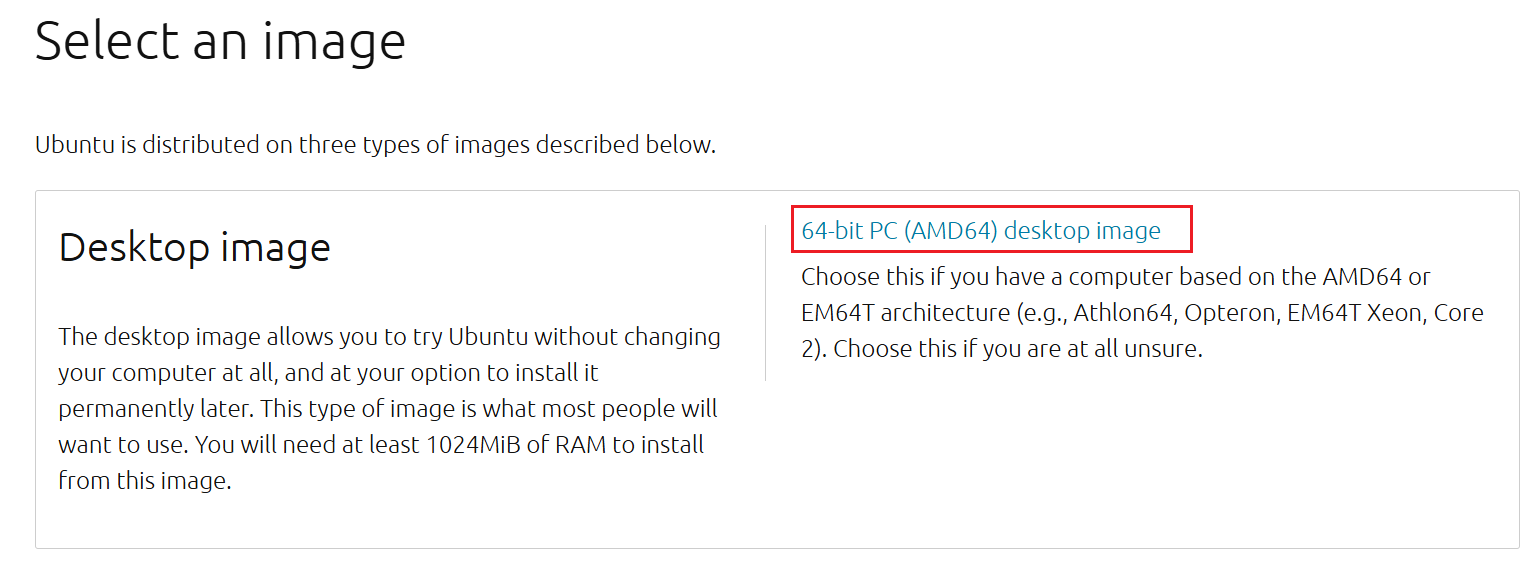
Task: Click the 'Ubuntu is distributed on three types' sentence
Action: point(375,145)
